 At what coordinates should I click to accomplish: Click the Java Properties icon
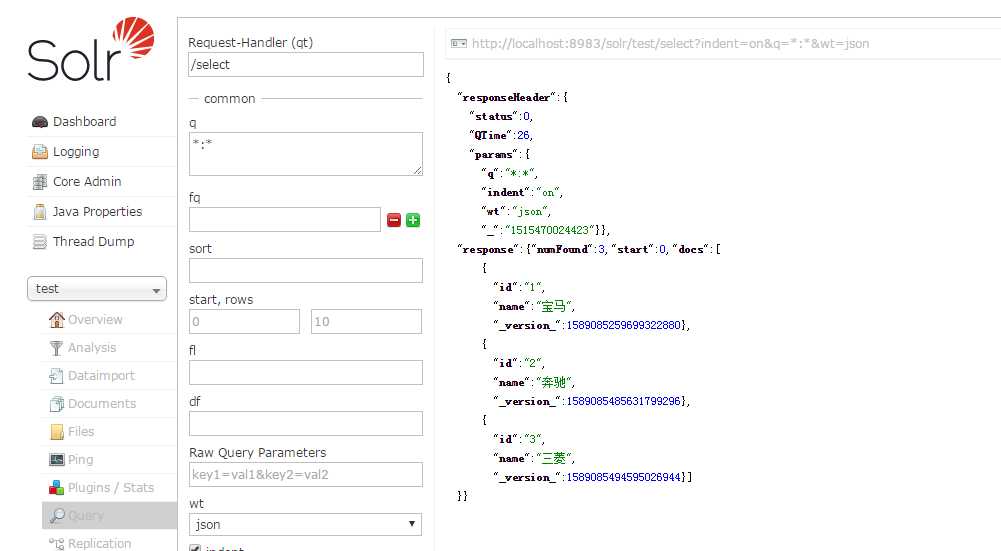pyautogui.click(x=40, y=212)
